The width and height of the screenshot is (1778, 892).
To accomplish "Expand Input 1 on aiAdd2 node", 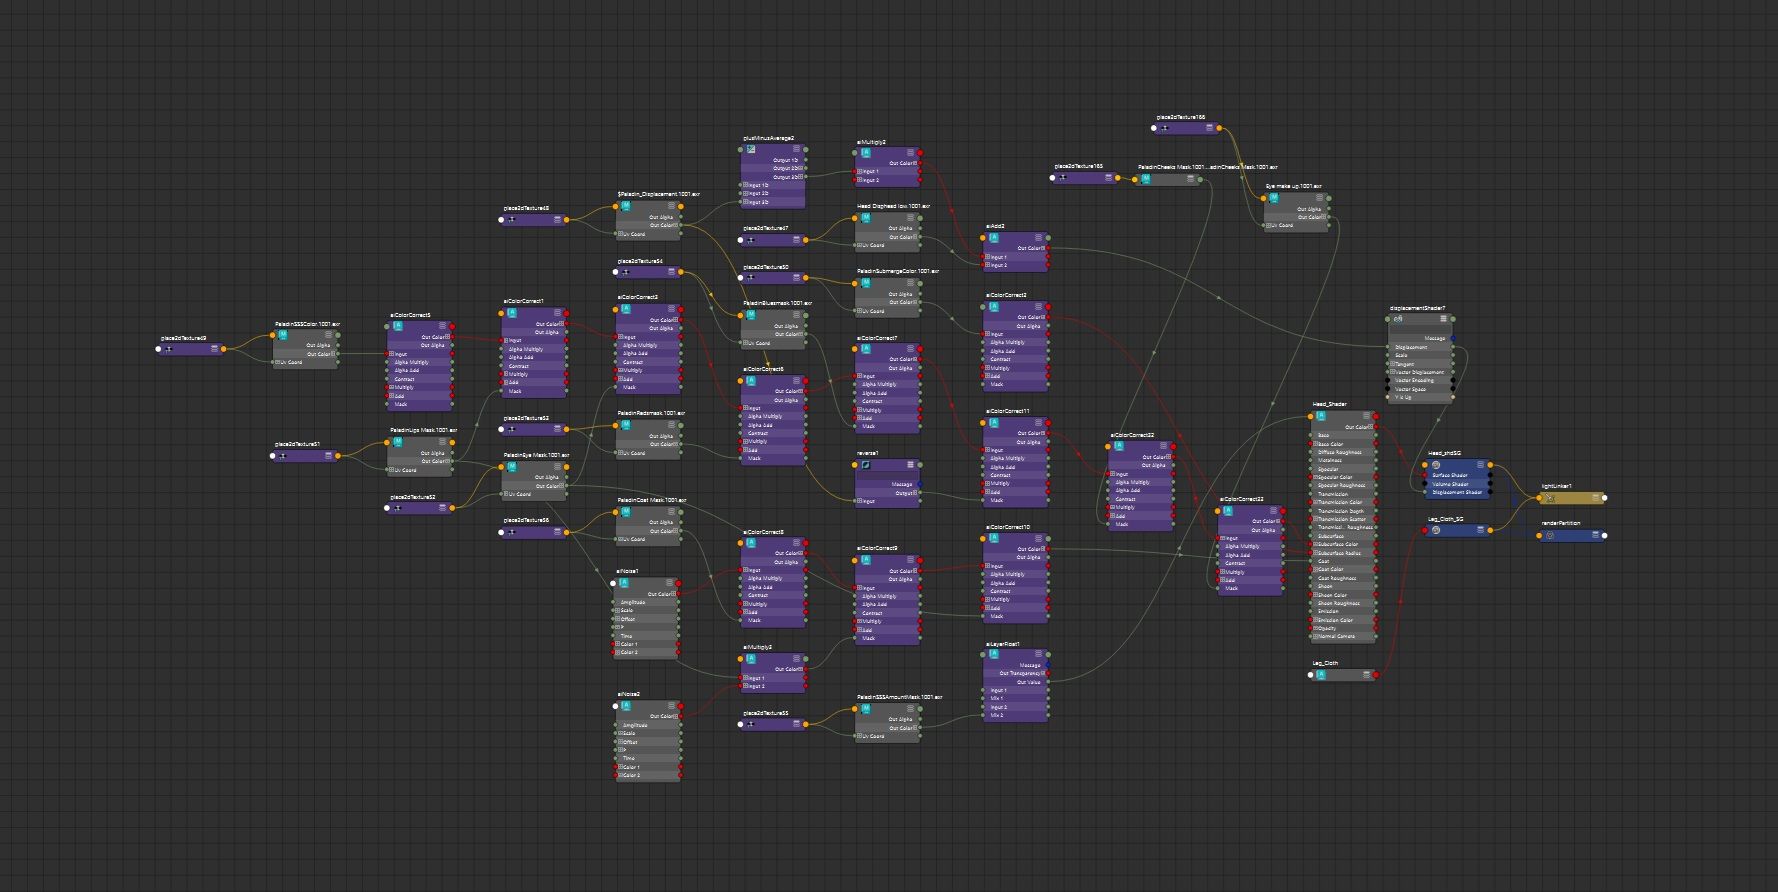I will [988, 257].
